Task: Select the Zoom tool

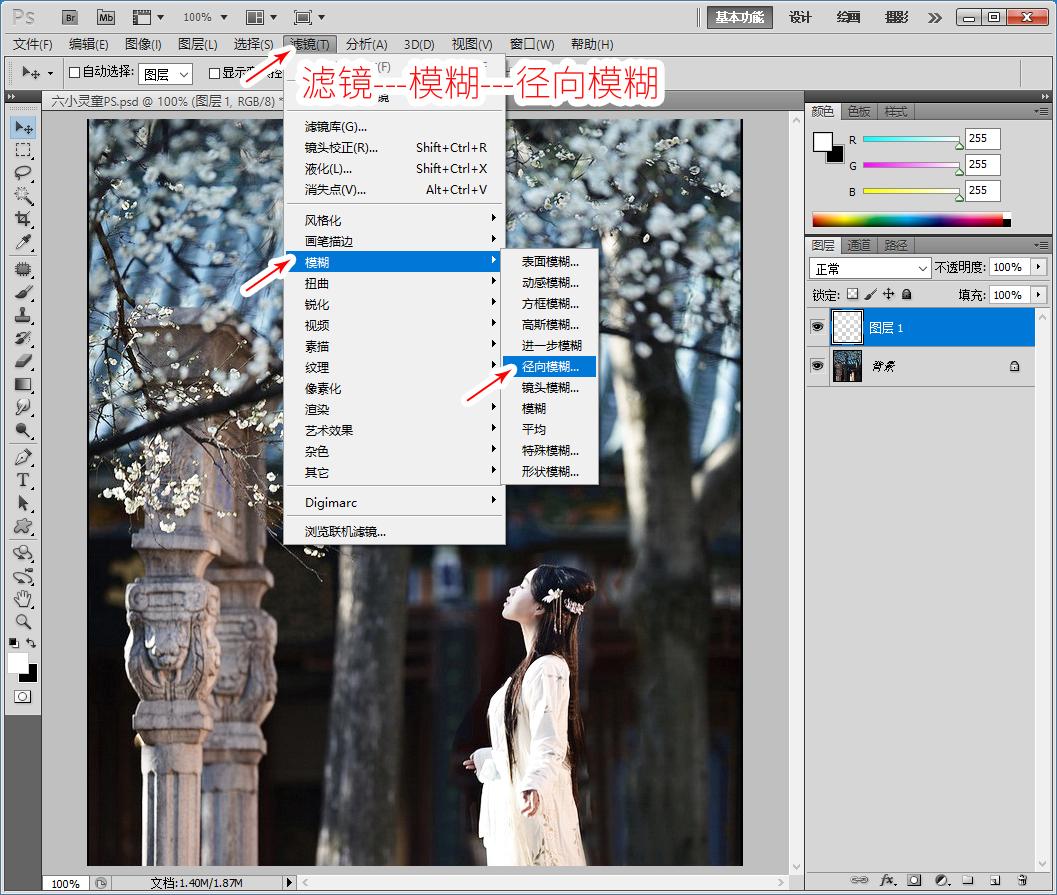Action: pyautogui.click(x=24, y=621)
